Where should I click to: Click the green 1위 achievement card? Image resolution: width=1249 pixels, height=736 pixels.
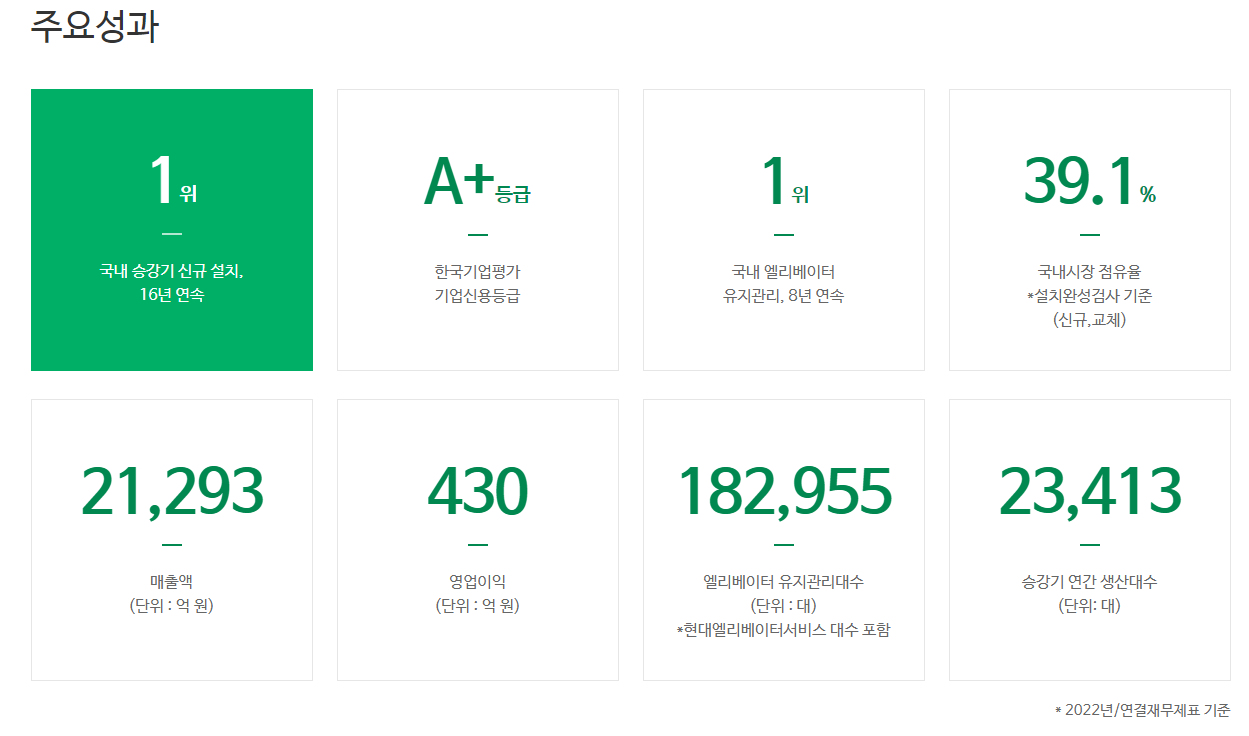[x=172, y=228]
